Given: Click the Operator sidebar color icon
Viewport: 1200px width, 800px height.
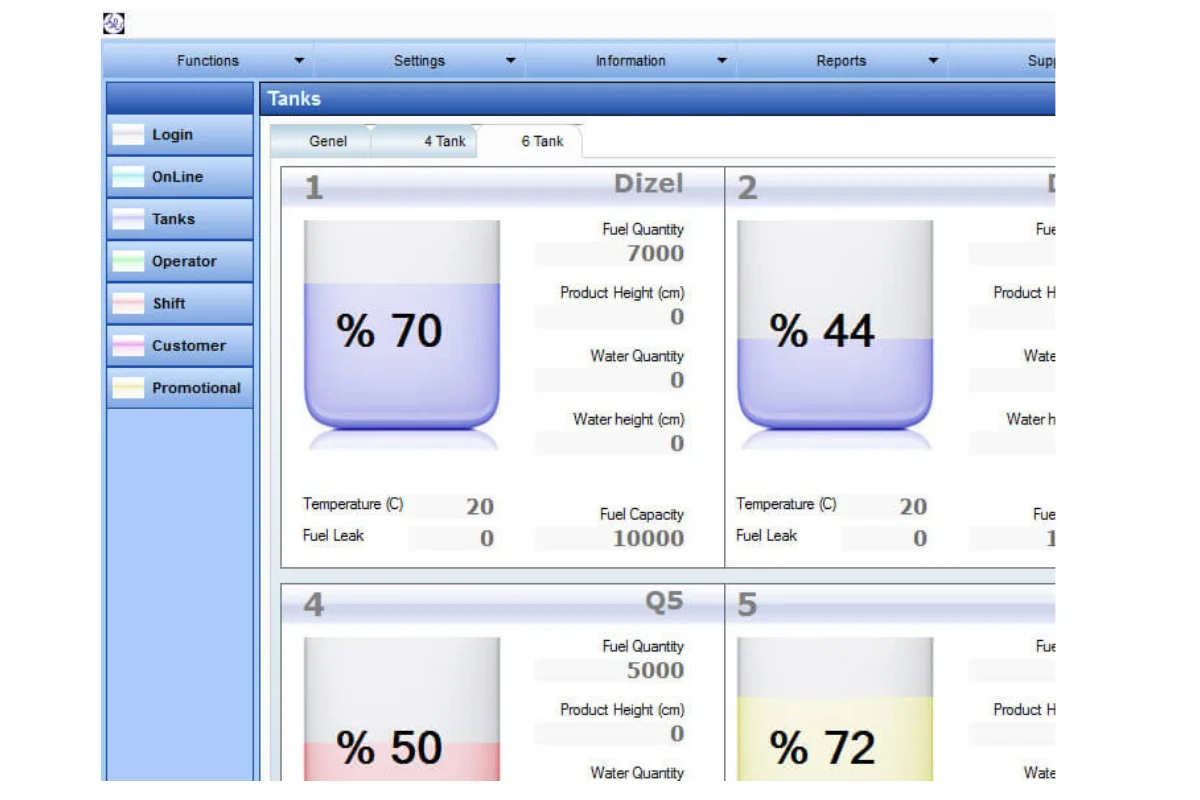Looking at the screenshot, I should (x=128, y=261).
